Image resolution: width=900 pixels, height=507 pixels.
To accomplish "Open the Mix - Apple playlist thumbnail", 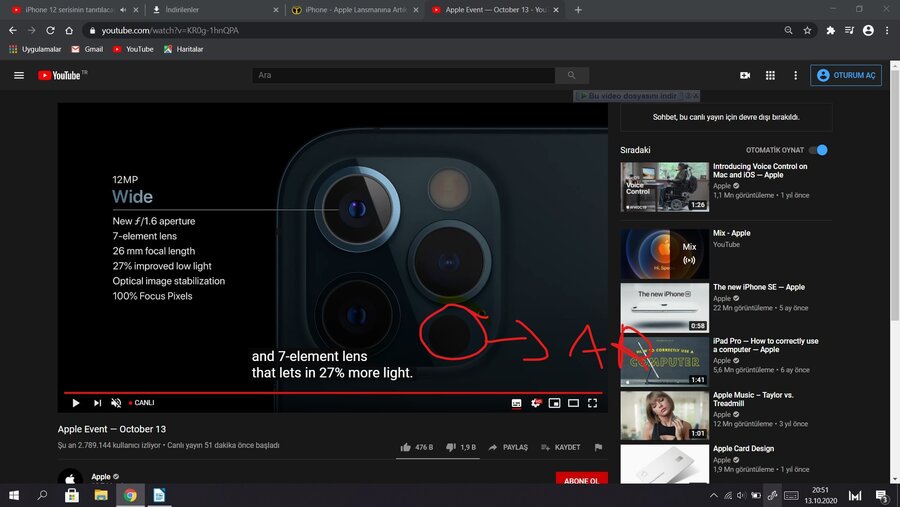I will tap(665, 254).
